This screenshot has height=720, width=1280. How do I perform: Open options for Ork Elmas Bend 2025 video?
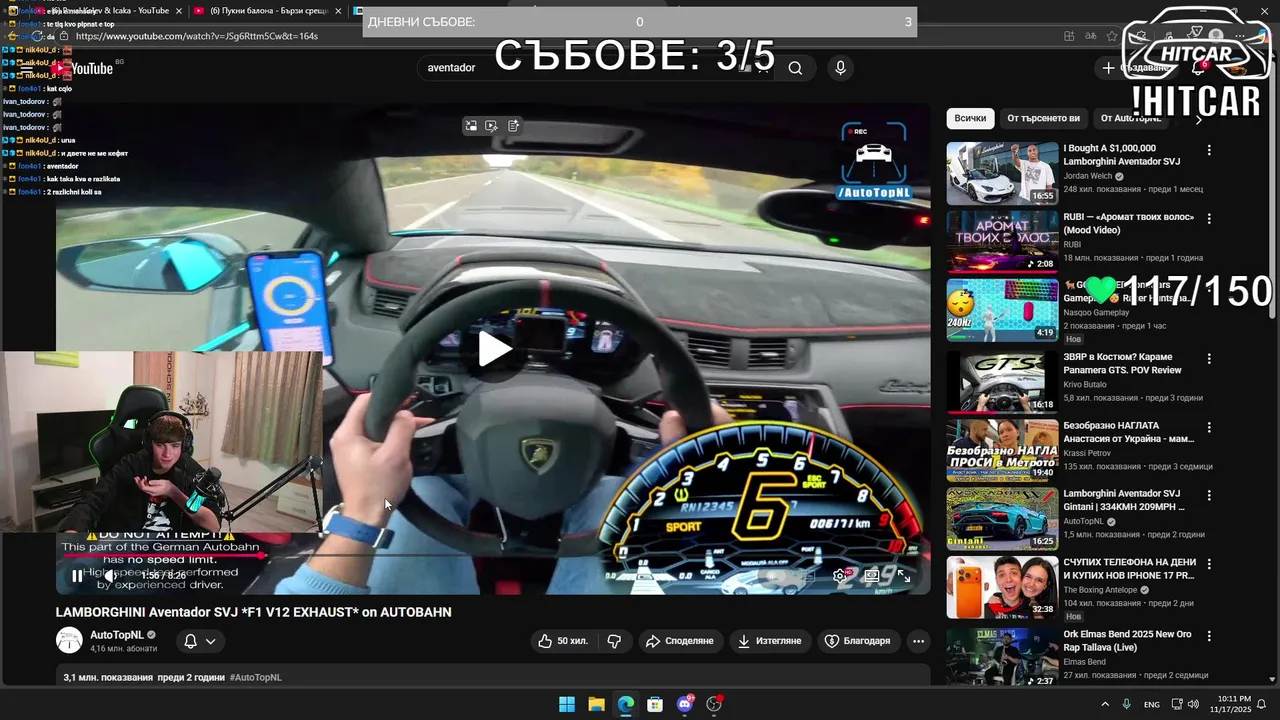click(1209, 635)
